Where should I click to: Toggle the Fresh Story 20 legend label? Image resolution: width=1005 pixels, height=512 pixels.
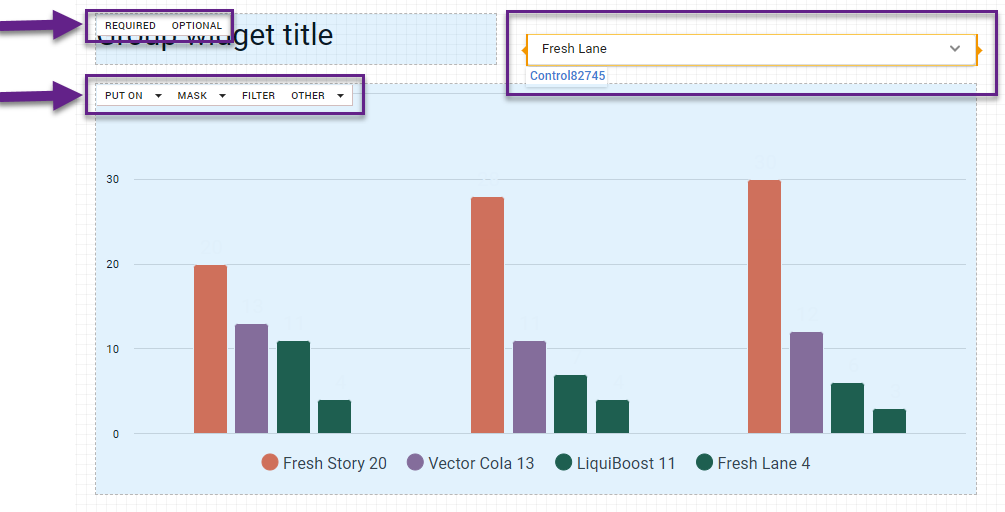pos(334,463)
